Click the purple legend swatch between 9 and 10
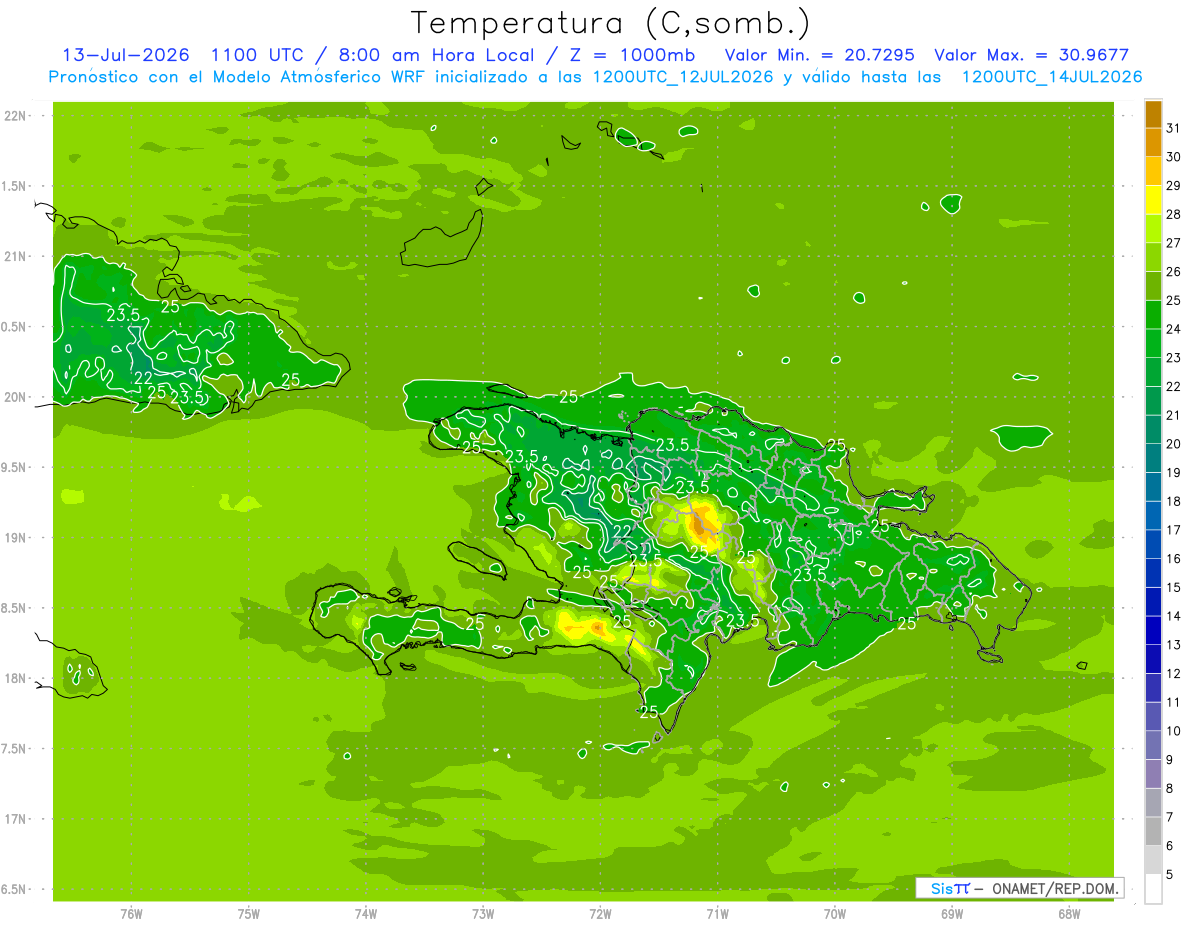 pyautogui.click(x=1153, y=746)
